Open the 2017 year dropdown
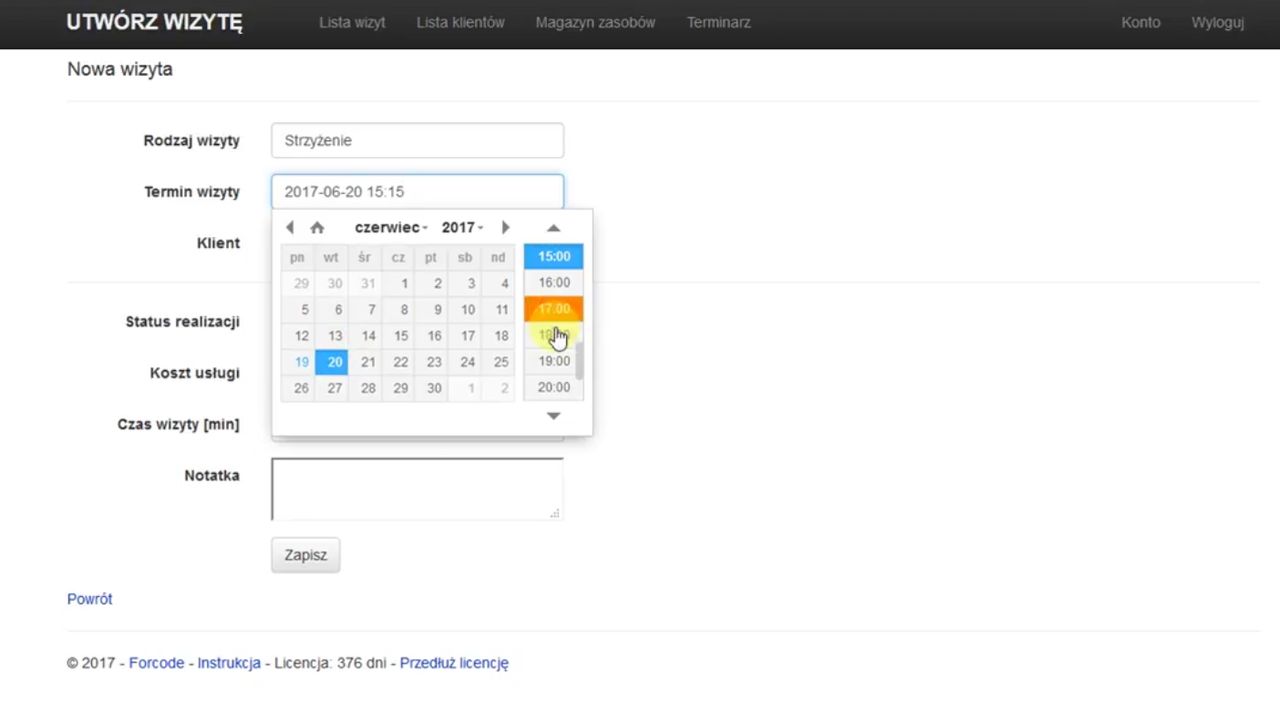The image size is (1280, 721). 462,228
